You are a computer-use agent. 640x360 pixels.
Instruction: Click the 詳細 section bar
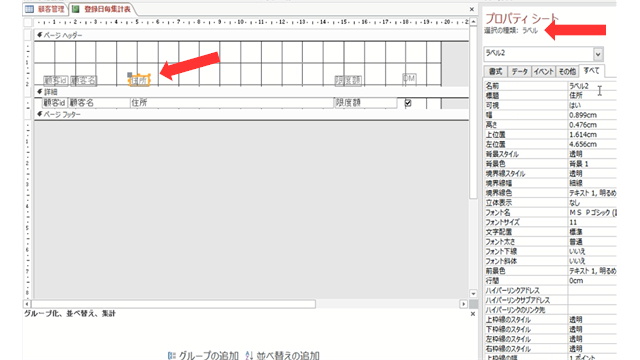click(251, 92)
